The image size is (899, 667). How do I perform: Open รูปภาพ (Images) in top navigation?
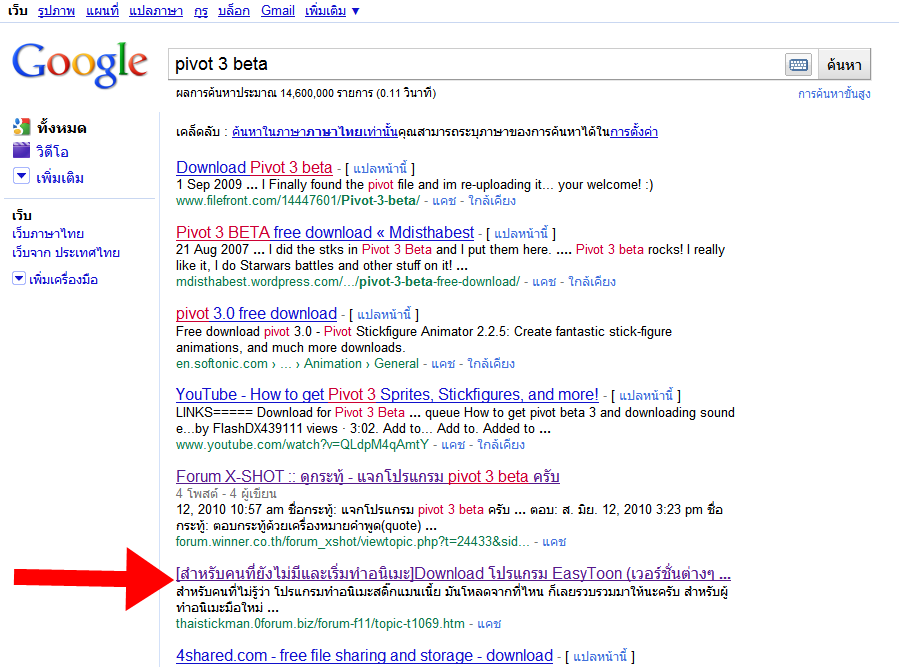[56, 11]
